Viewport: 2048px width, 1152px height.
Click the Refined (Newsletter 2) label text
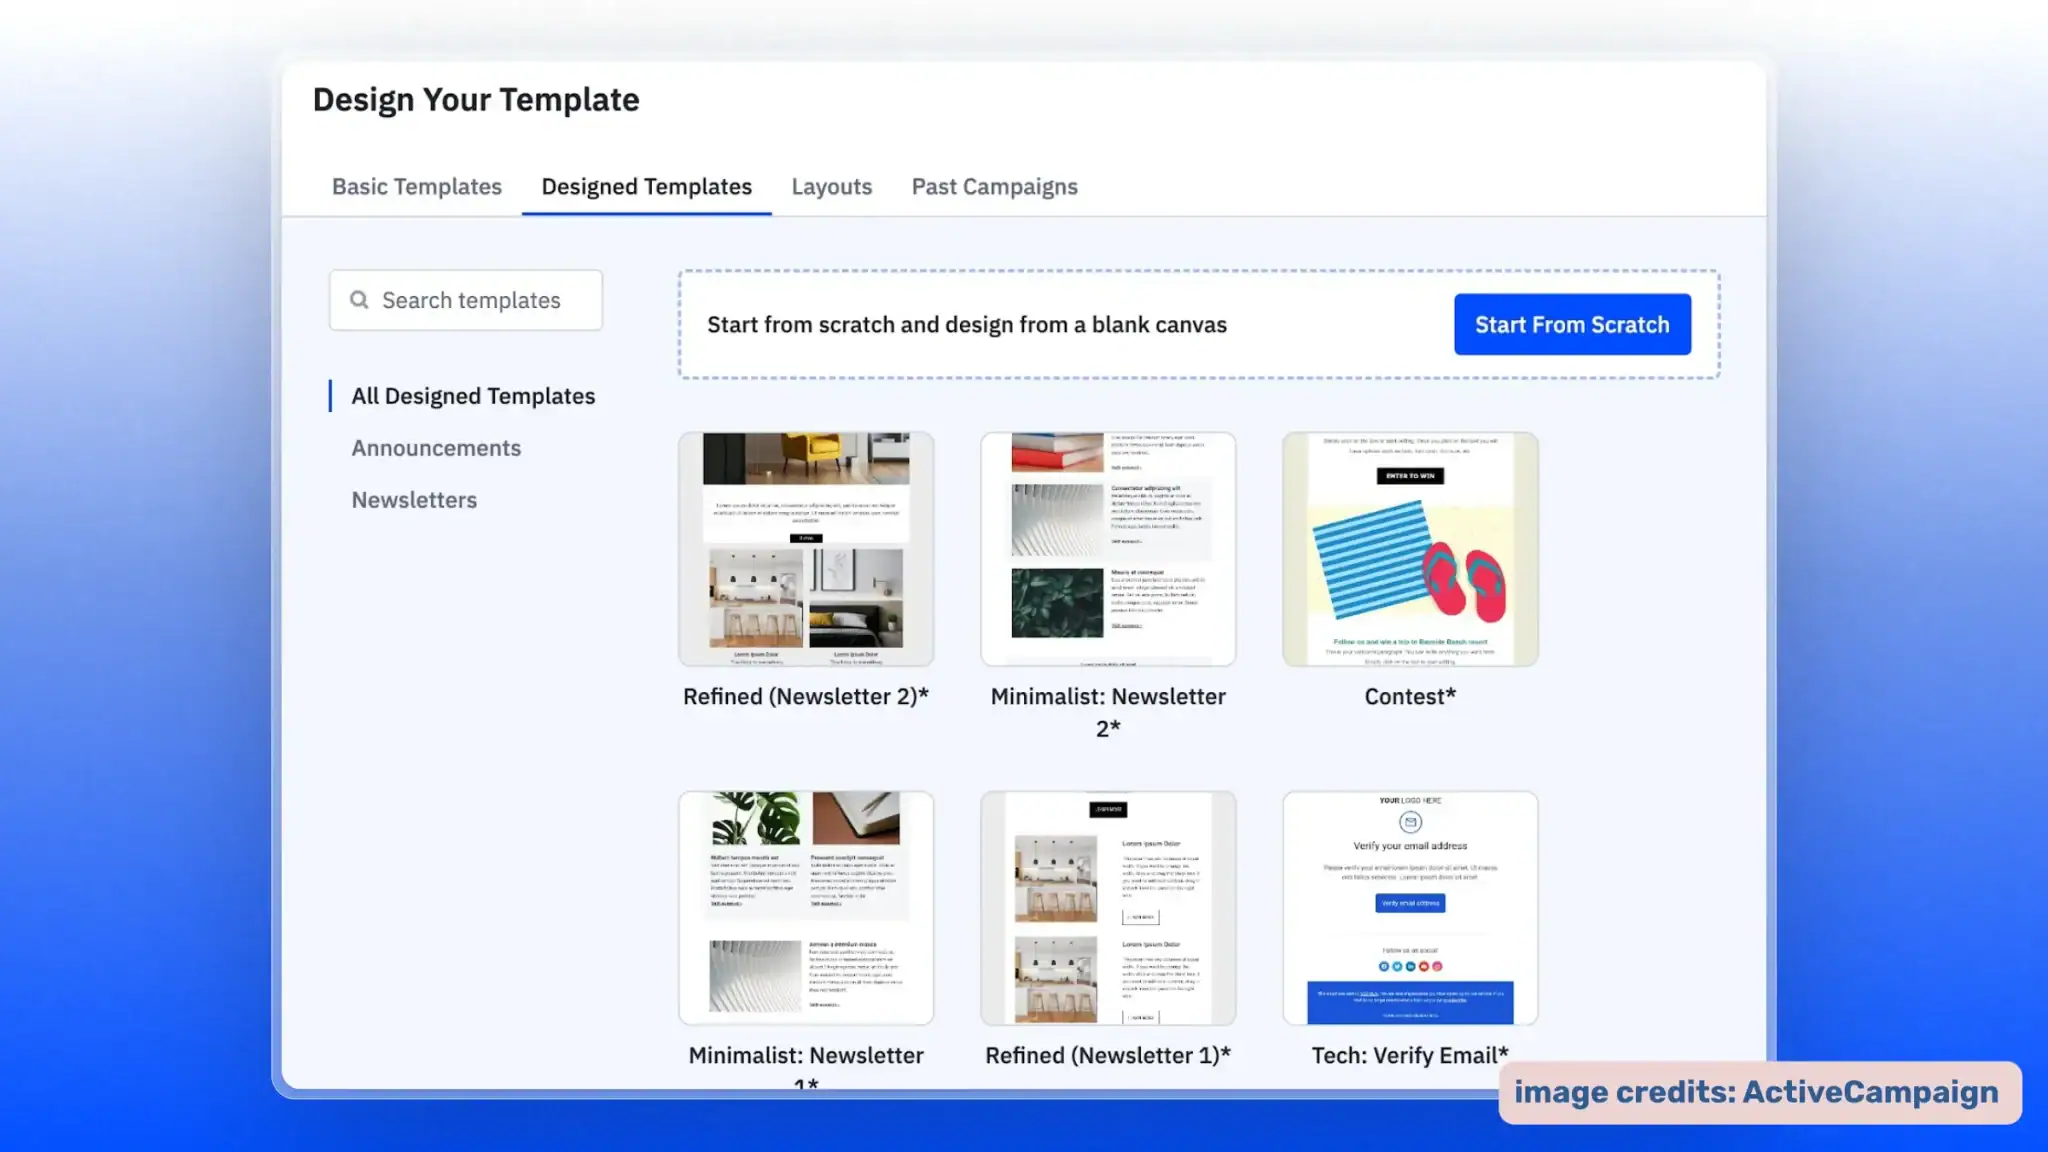[x=806, y=697]
